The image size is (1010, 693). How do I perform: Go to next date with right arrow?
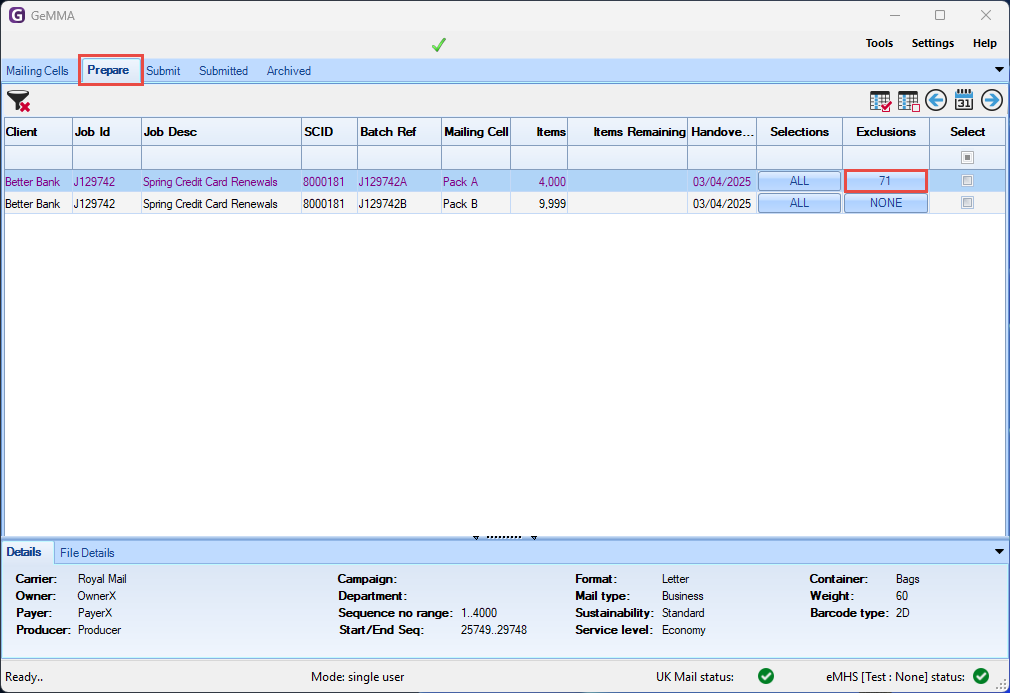tap(992, 100)
